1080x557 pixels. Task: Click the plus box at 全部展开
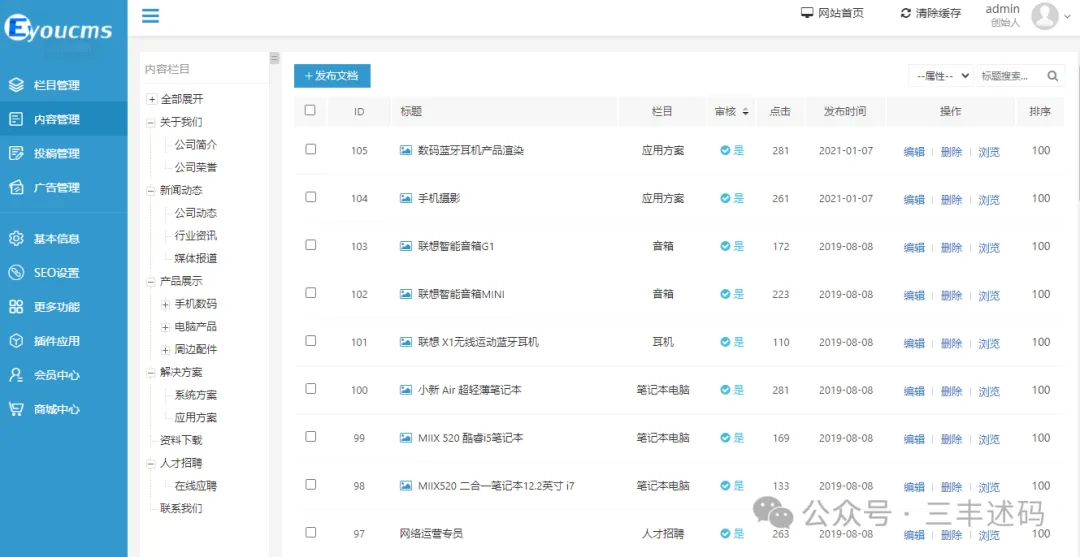pos(152,100)
